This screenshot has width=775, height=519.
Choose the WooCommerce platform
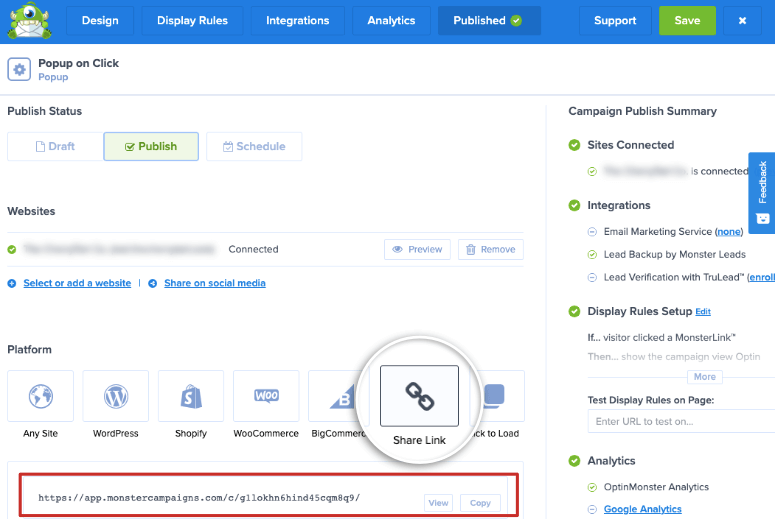click(x=266, y=396)
